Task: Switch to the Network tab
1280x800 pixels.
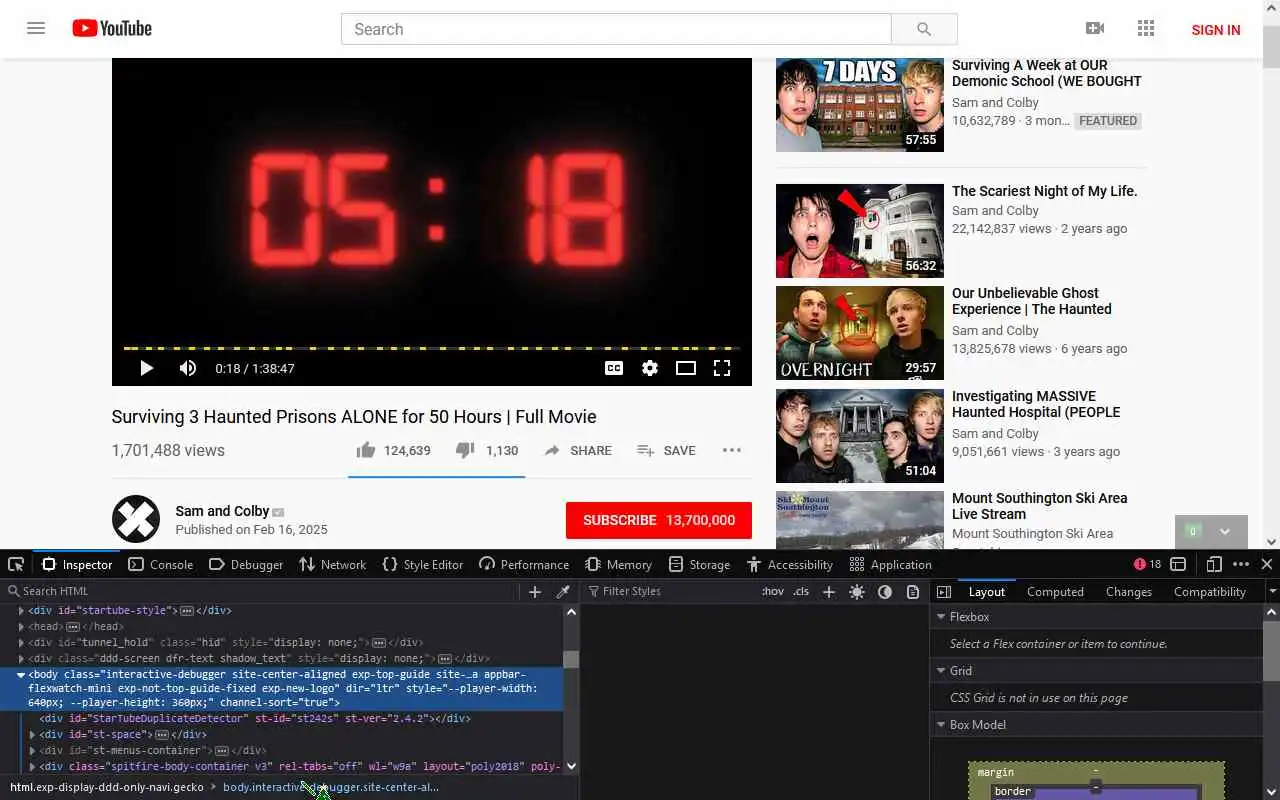Action: click(333, 564)
